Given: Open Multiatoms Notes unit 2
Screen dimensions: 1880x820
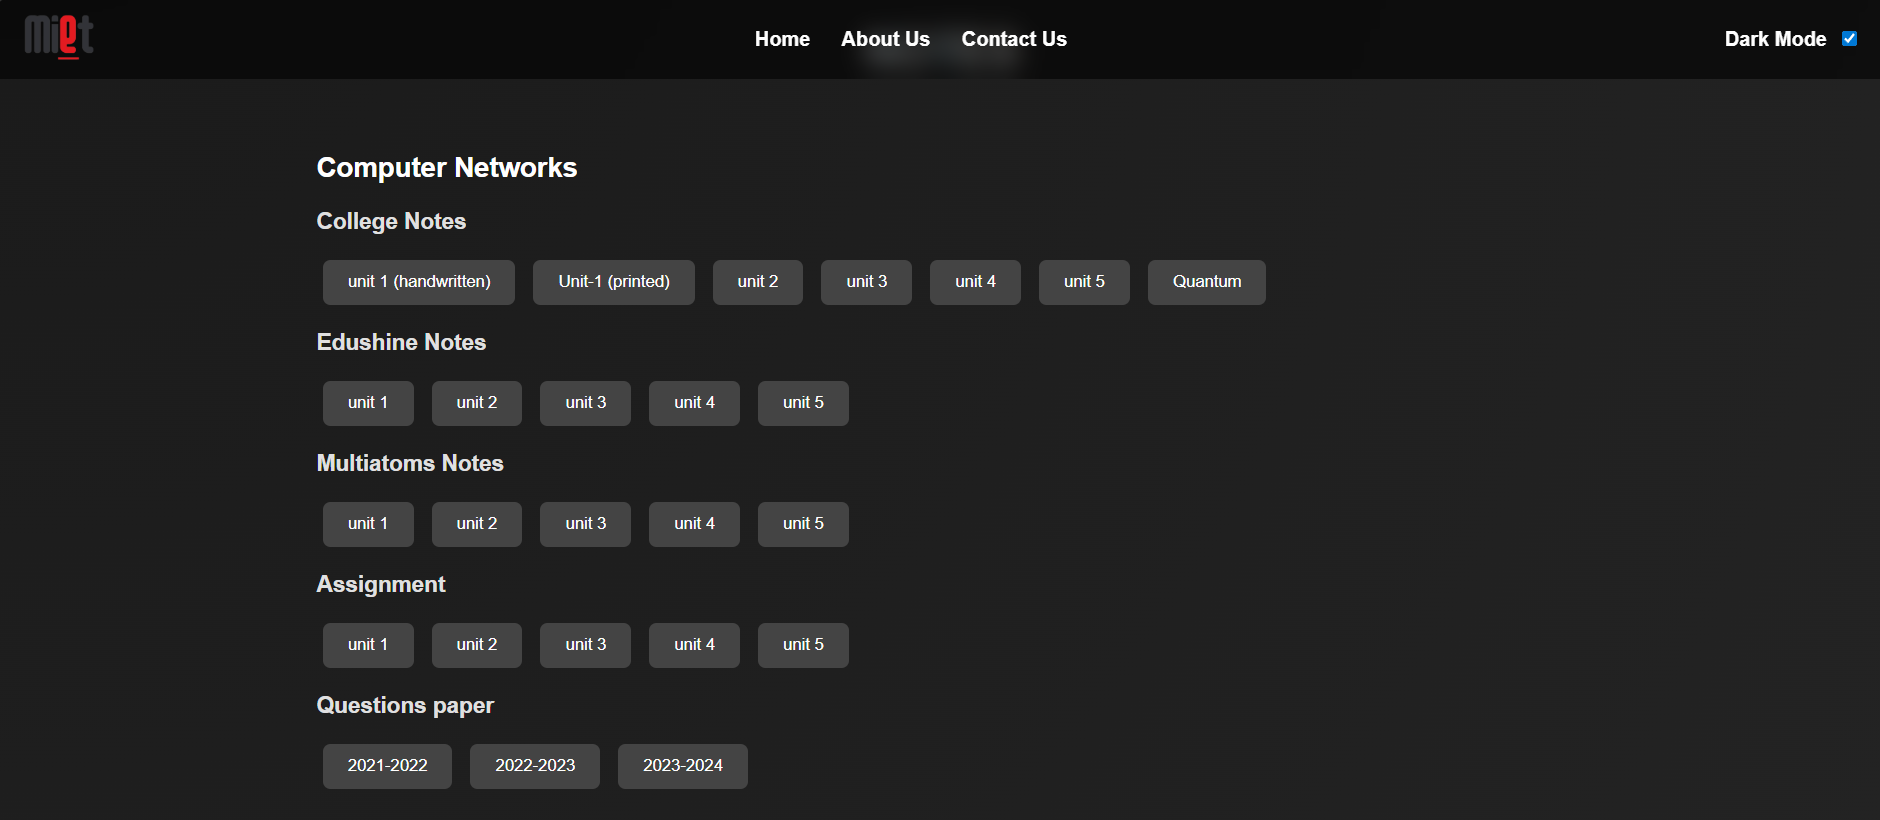Looking at the screenshot, I should 477,524.
